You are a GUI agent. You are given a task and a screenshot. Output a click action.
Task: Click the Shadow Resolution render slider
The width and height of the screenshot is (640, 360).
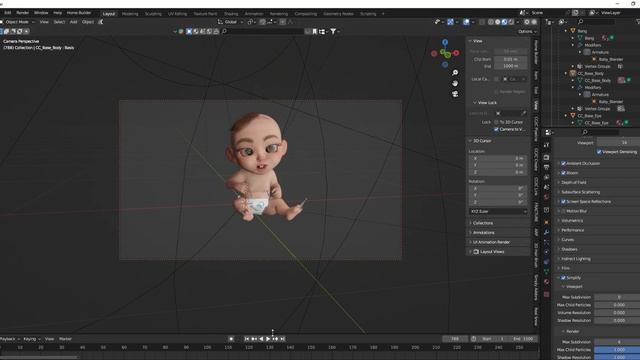point(617,357)
